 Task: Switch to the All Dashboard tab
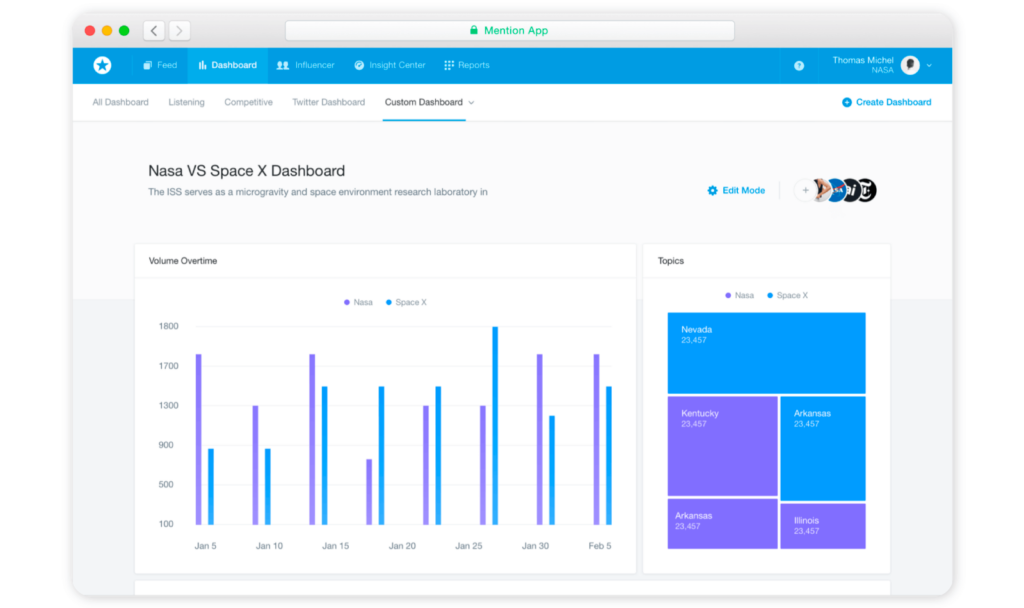120,102
